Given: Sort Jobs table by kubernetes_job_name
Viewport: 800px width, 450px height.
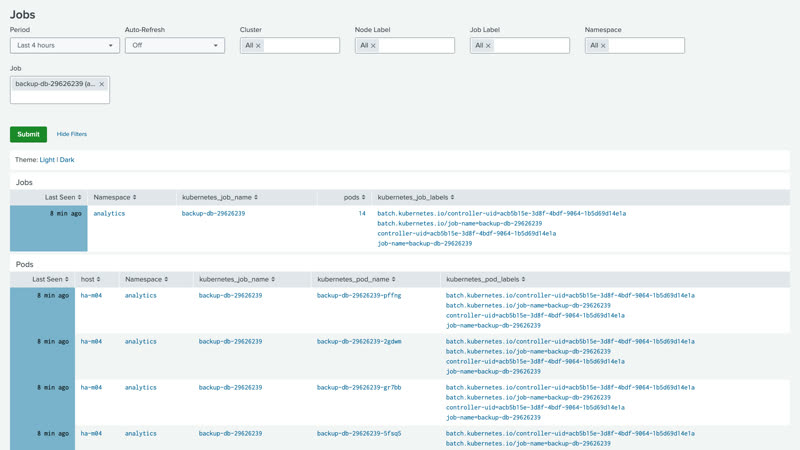Looking at the screenshot, I should [220, 197].
